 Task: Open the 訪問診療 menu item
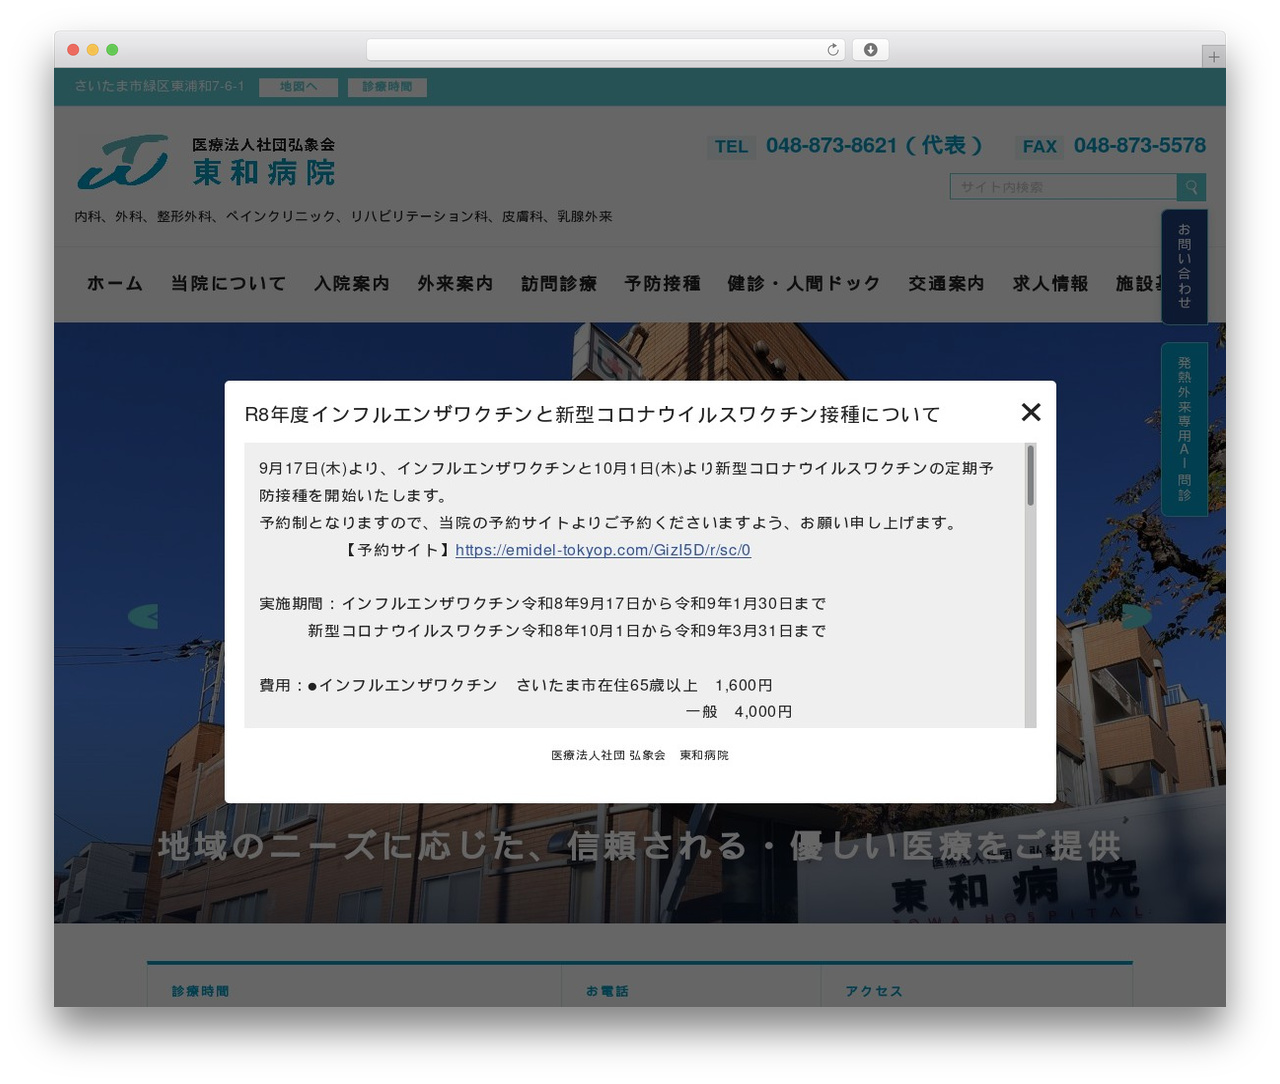[x=559, y=284]
